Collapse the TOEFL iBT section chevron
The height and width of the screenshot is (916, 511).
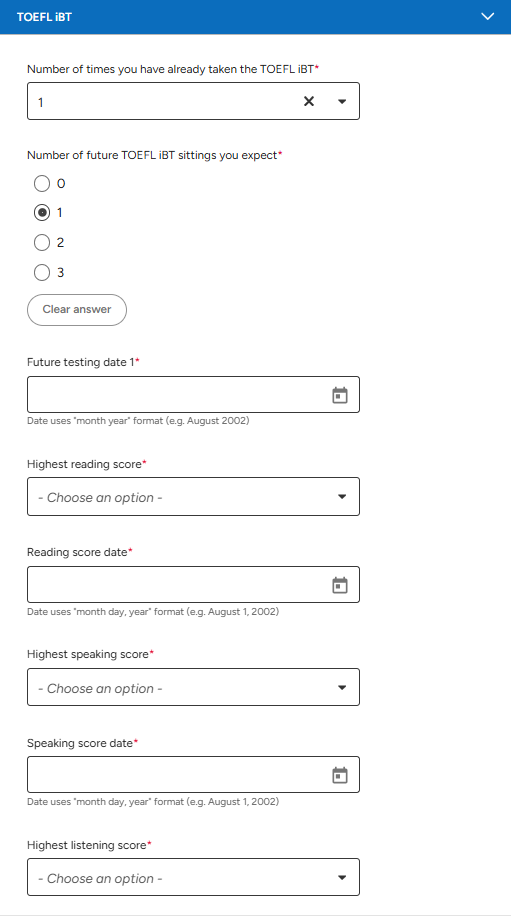(488, 16)
